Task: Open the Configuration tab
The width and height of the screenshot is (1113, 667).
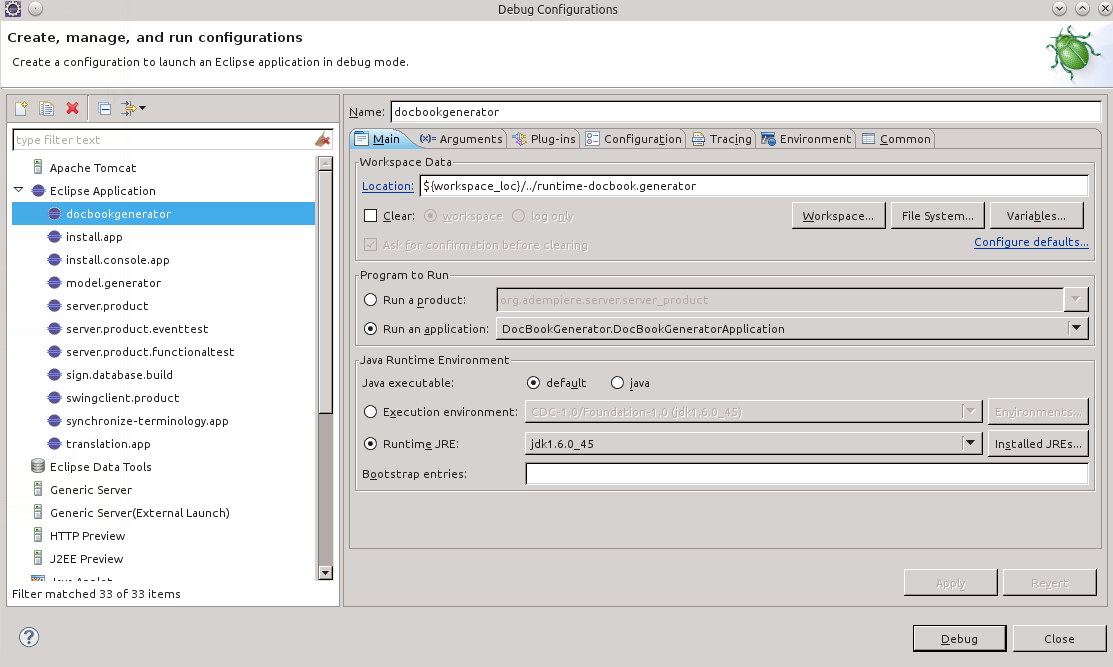Action: [634, 139]
